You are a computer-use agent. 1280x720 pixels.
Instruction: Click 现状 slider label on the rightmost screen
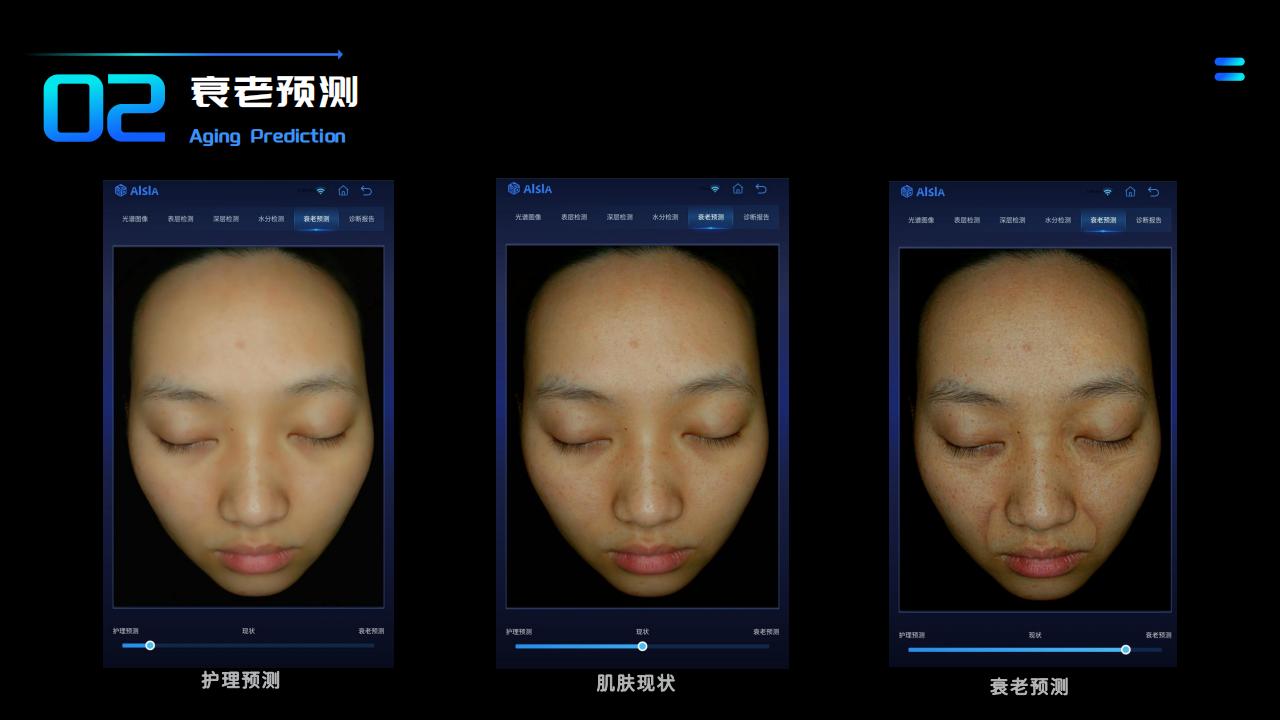coord(1035,635)
